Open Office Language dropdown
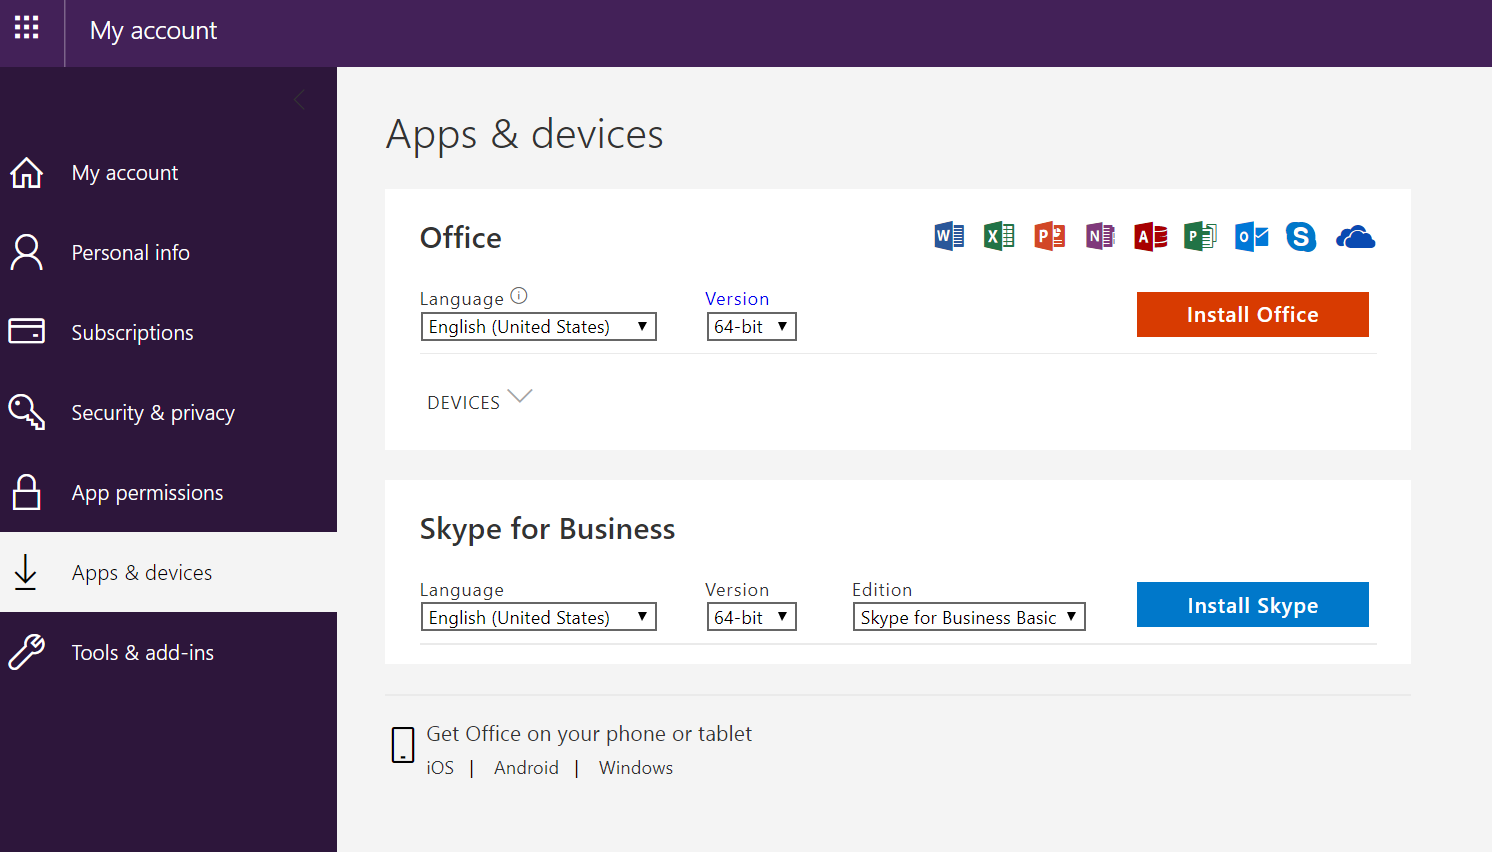The image size is (1492, 852). coord(539,327)
